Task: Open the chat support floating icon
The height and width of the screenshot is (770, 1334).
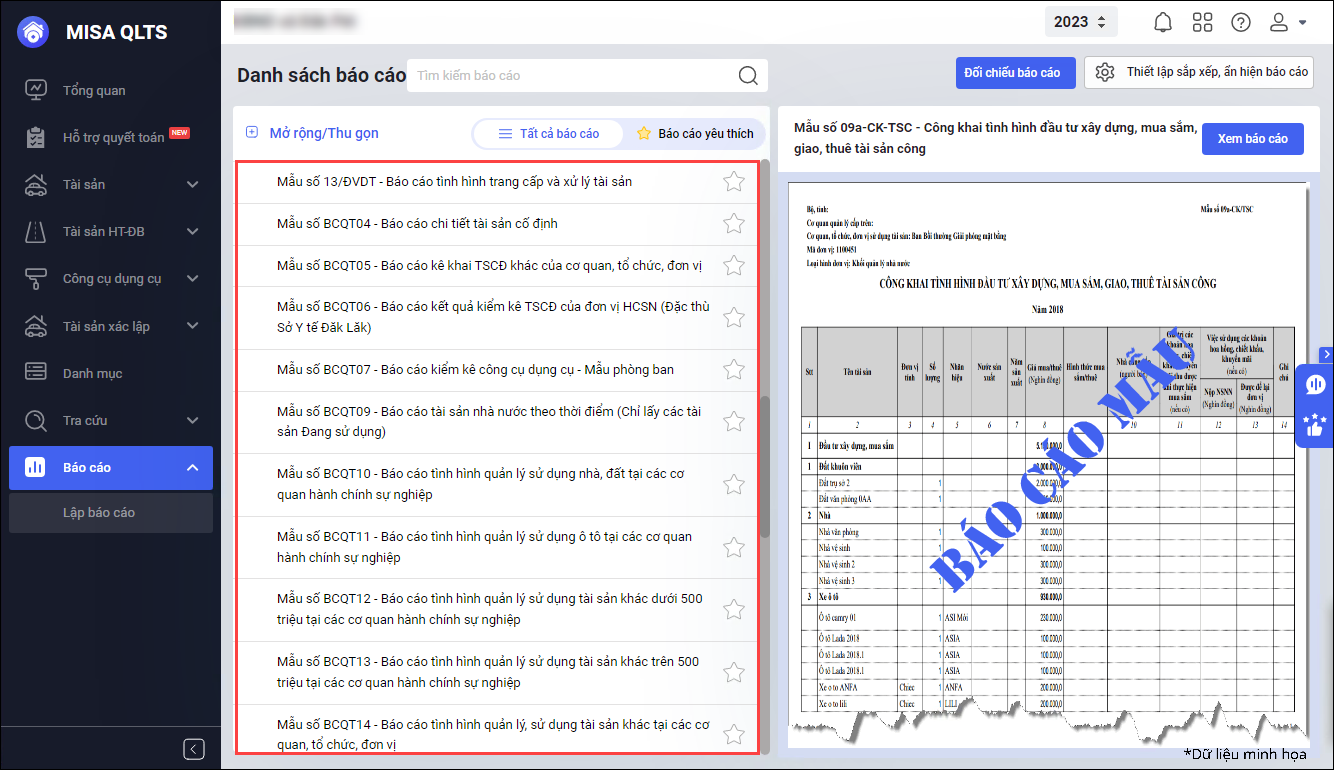Action: point(1315,385)
